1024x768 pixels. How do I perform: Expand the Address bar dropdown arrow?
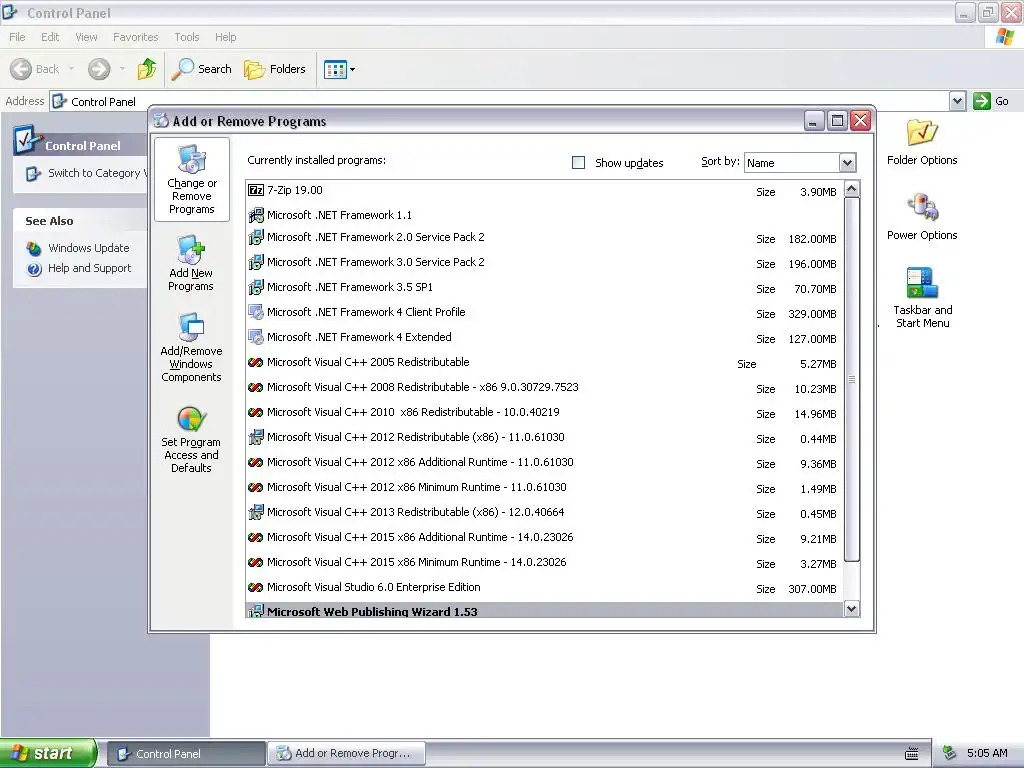click(x=957, y=101)
